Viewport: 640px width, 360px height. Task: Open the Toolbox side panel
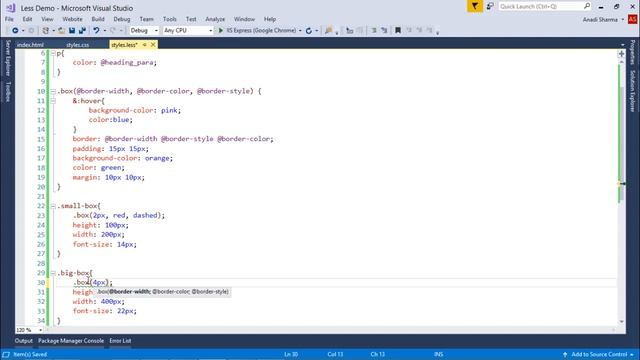click(x=8, y=91)
